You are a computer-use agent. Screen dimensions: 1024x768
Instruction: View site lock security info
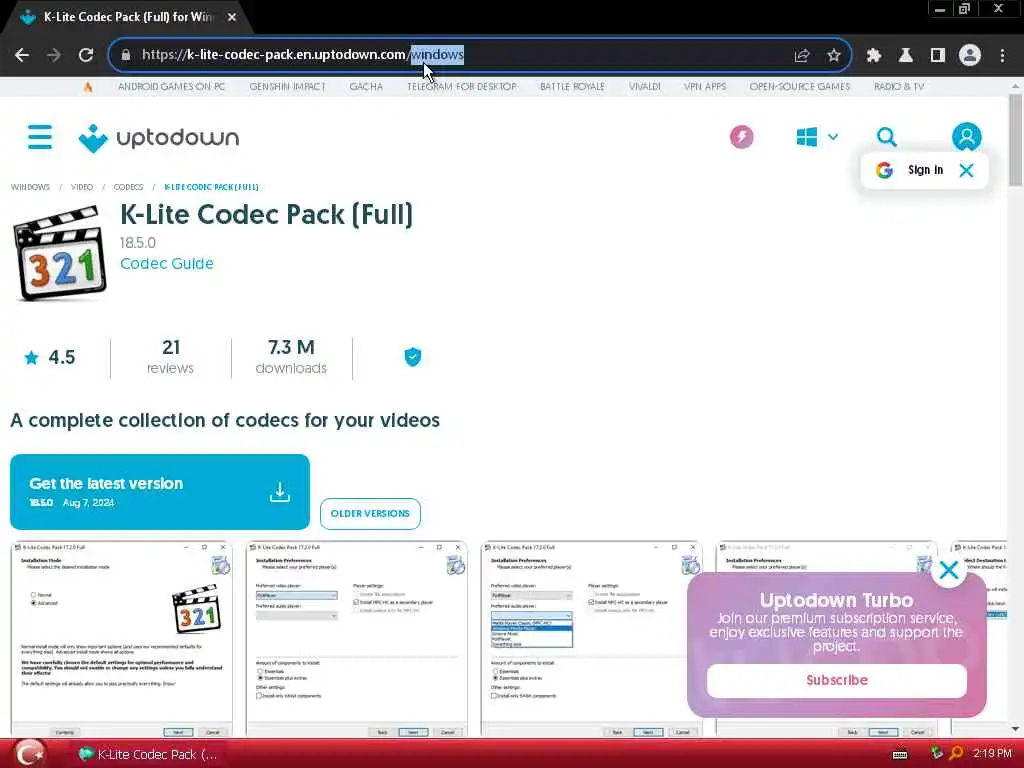pyautogui.click(x=126, y=56)
